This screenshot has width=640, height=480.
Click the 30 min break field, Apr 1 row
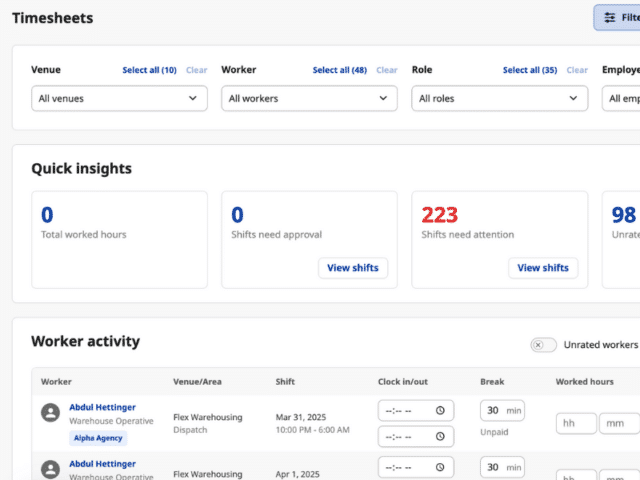[x=502, y=467]
